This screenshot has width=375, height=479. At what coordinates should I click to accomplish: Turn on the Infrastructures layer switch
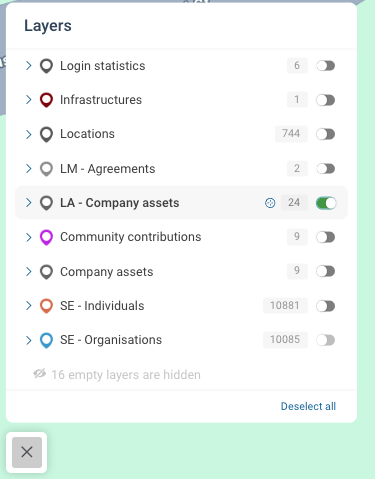[x=326, y=100]
